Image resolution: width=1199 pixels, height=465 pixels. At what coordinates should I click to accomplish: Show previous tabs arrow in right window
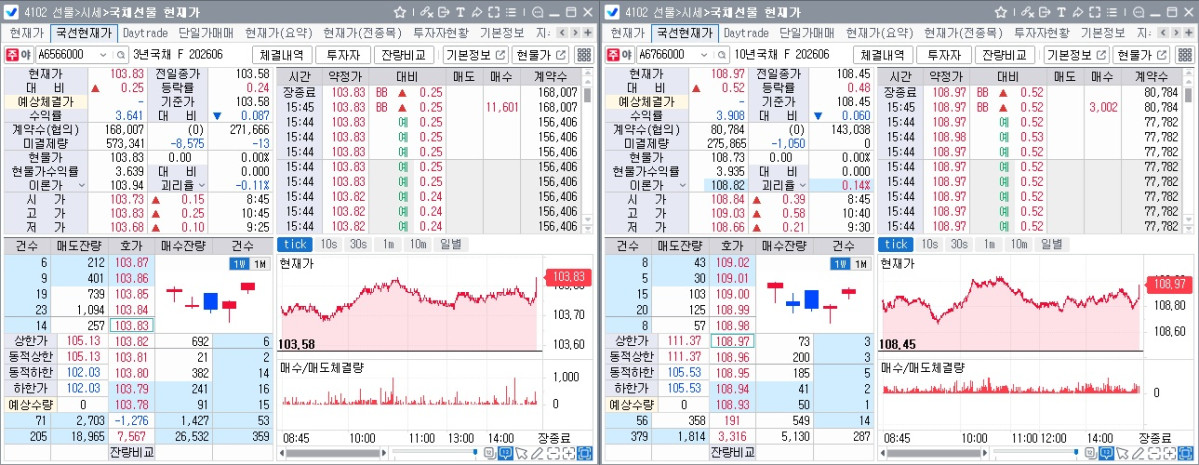click(1164, 33)
